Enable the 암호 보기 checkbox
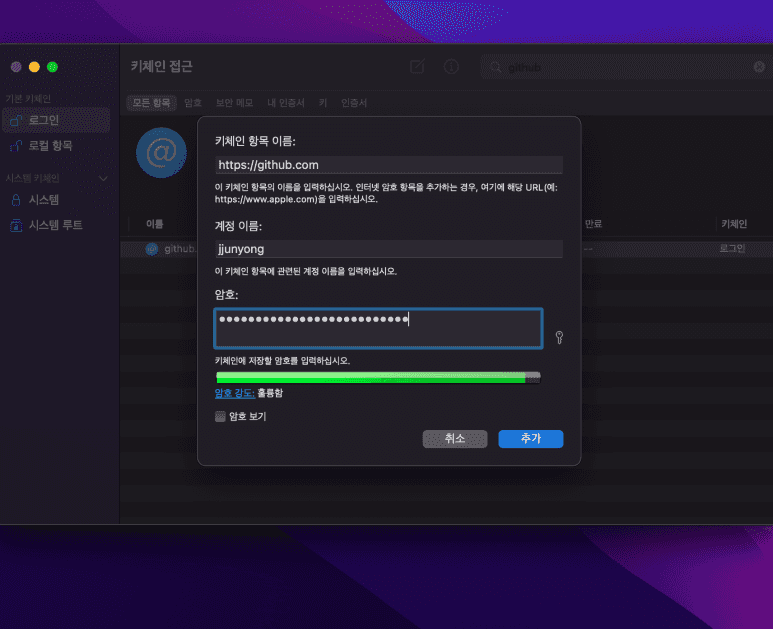Image resolution: width=773 pixels, height=629 pixels. click(x=220, y=416)
